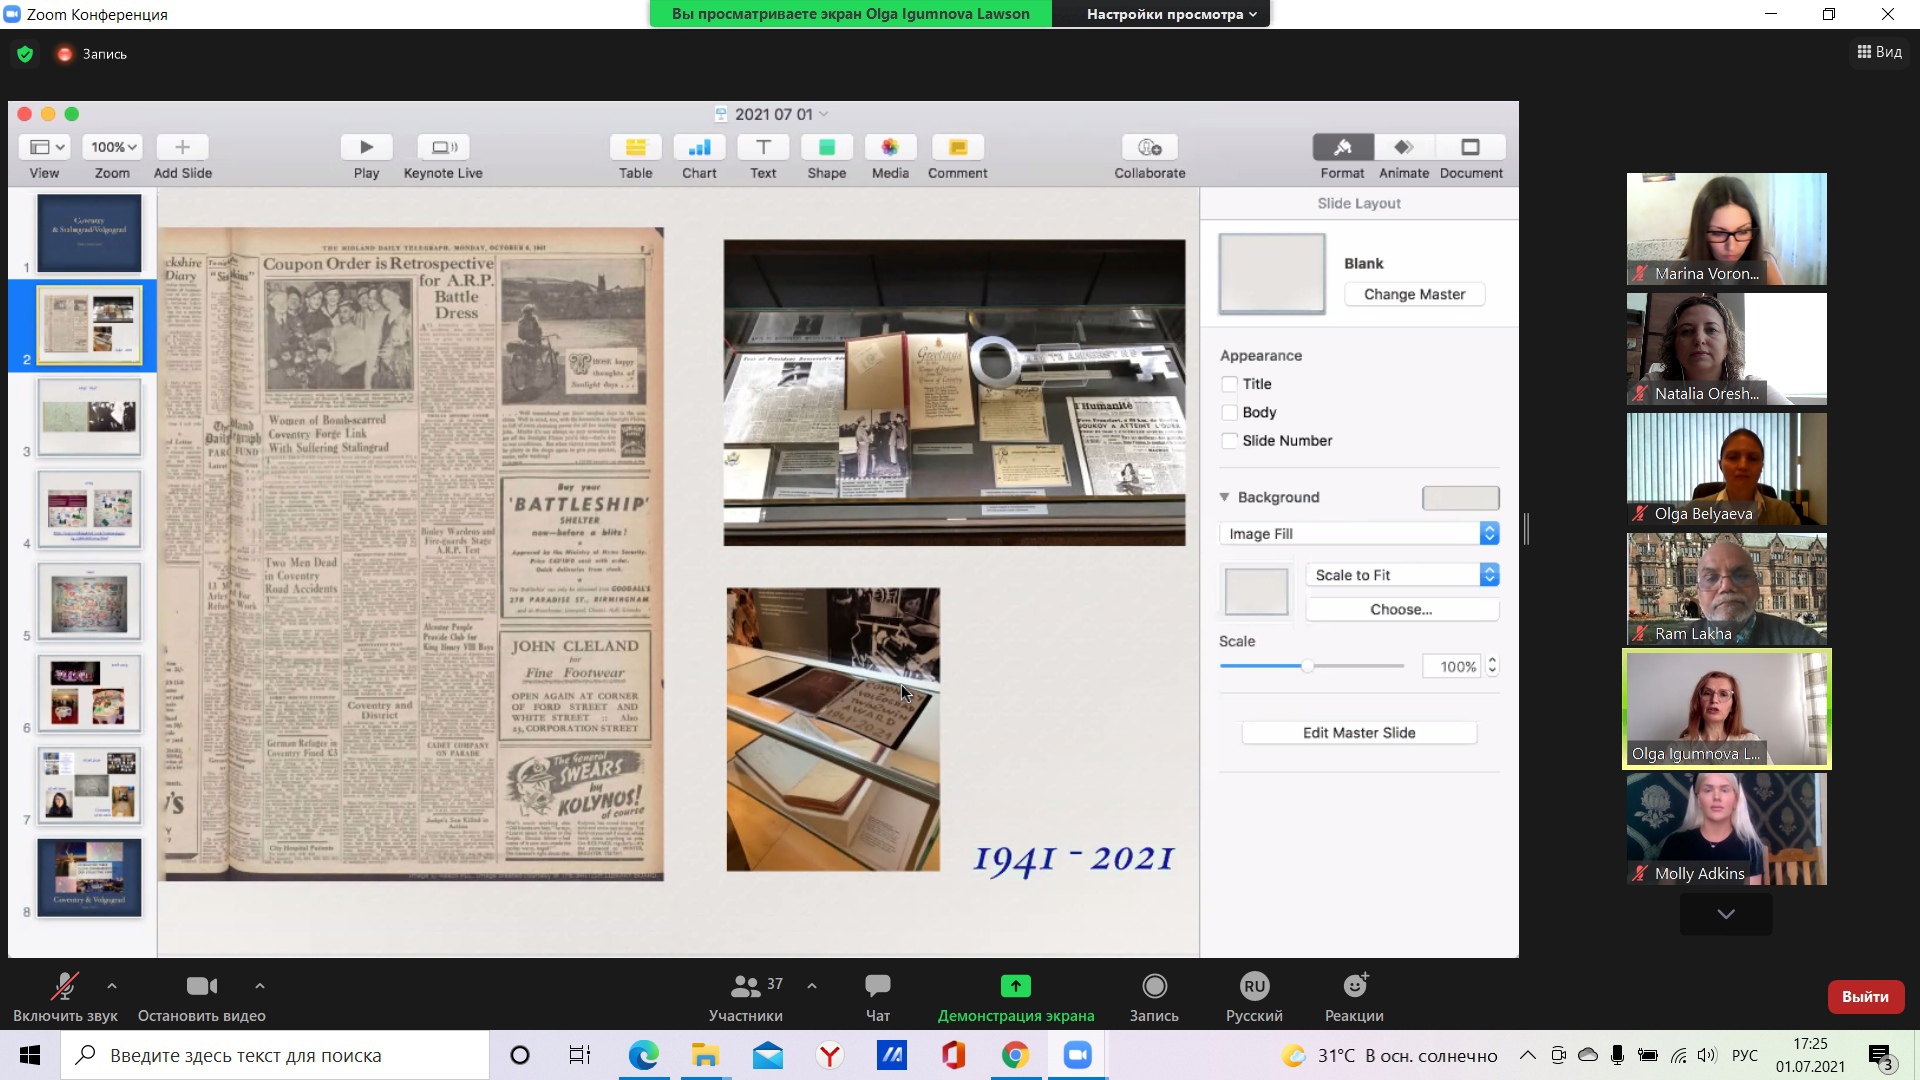Open the Zoom chat icon

(877, 986)
